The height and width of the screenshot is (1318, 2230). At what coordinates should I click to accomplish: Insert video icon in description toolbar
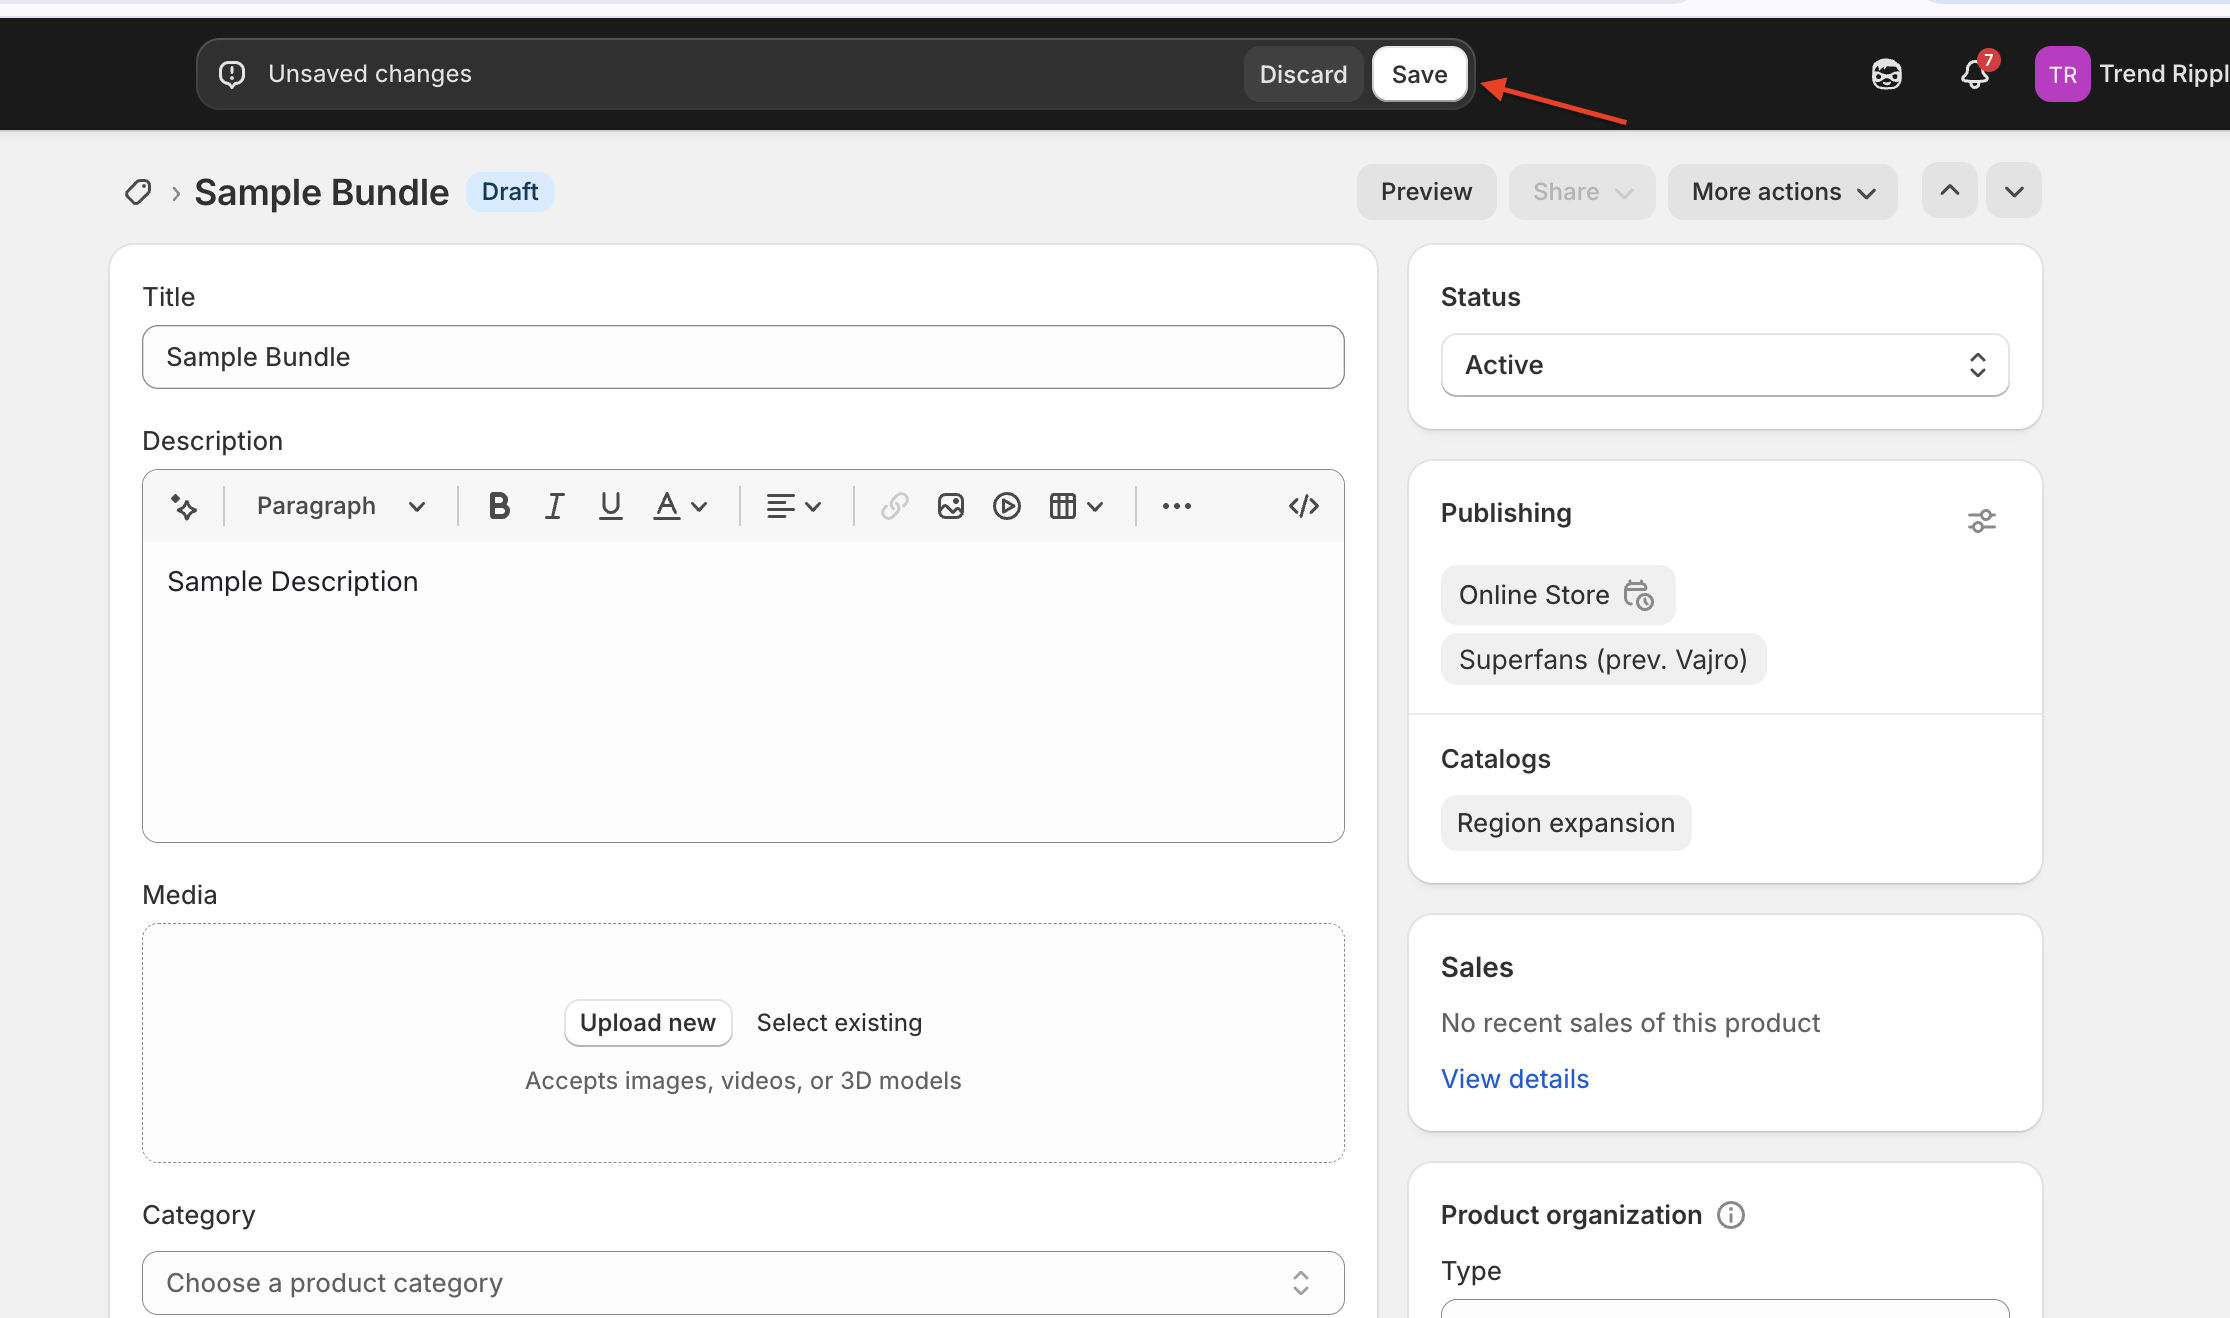coord(1006,506)
